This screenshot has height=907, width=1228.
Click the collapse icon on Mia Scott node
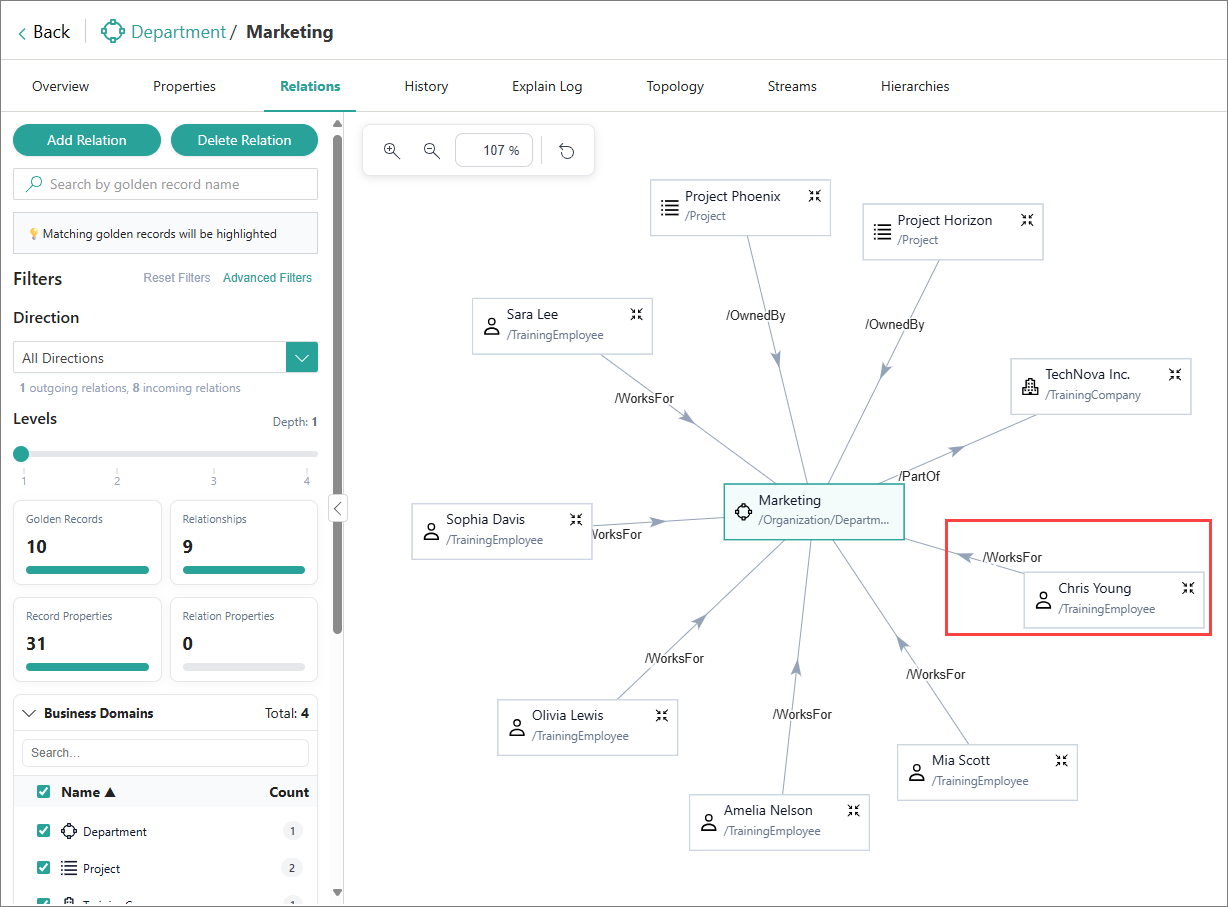(x=1061, y=760)
